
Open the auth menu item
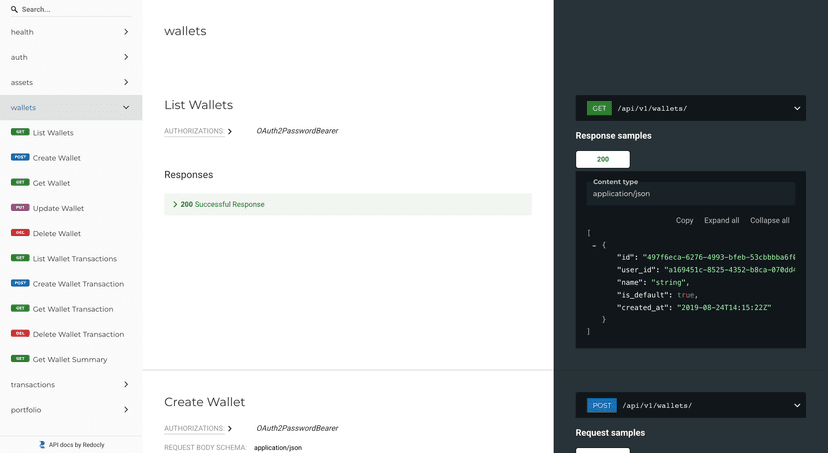click(71, 57)
